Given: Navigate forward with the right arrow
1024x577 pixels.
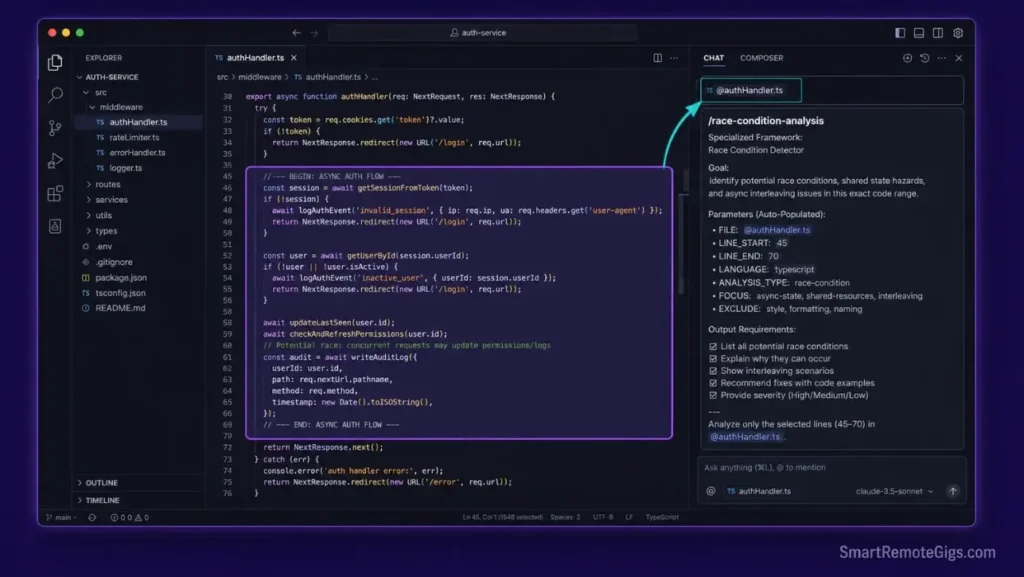Looking at the screenshot, I should pyautogui.click(x=314, y=33).
